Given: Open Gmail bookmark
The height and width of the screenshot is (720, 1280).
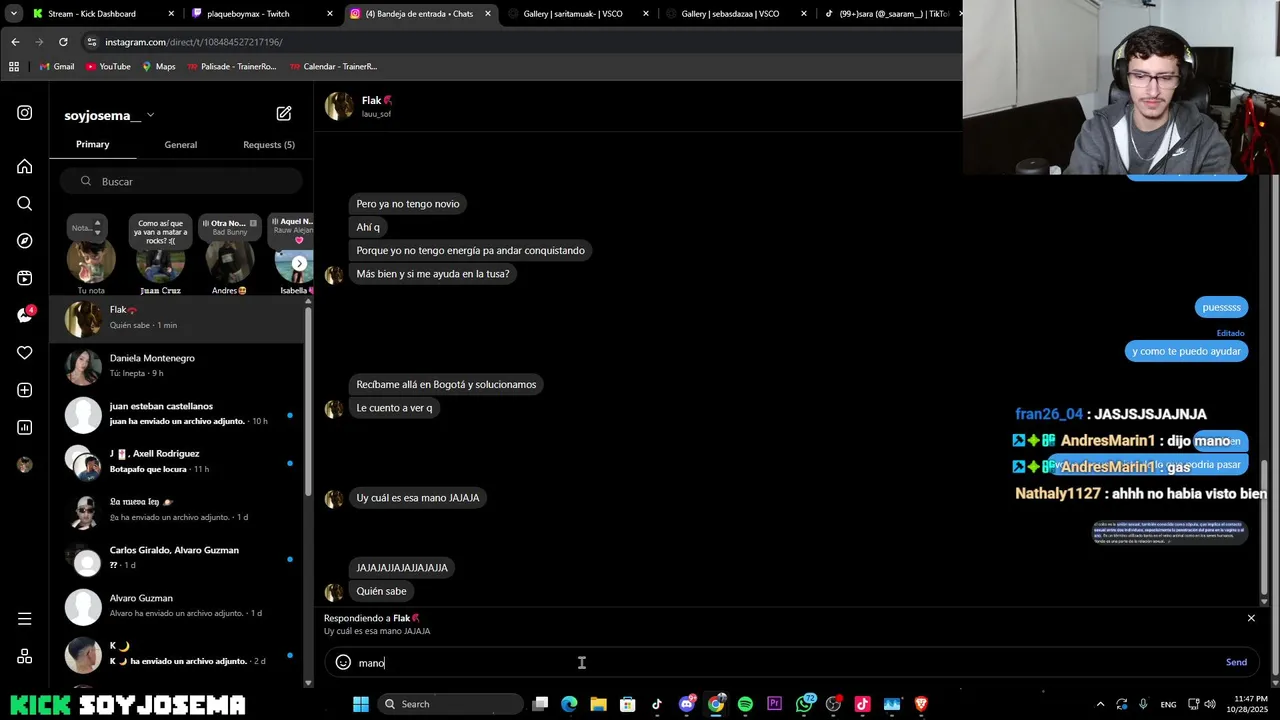Looking at the screenshot, I should (x=57, y=66).
